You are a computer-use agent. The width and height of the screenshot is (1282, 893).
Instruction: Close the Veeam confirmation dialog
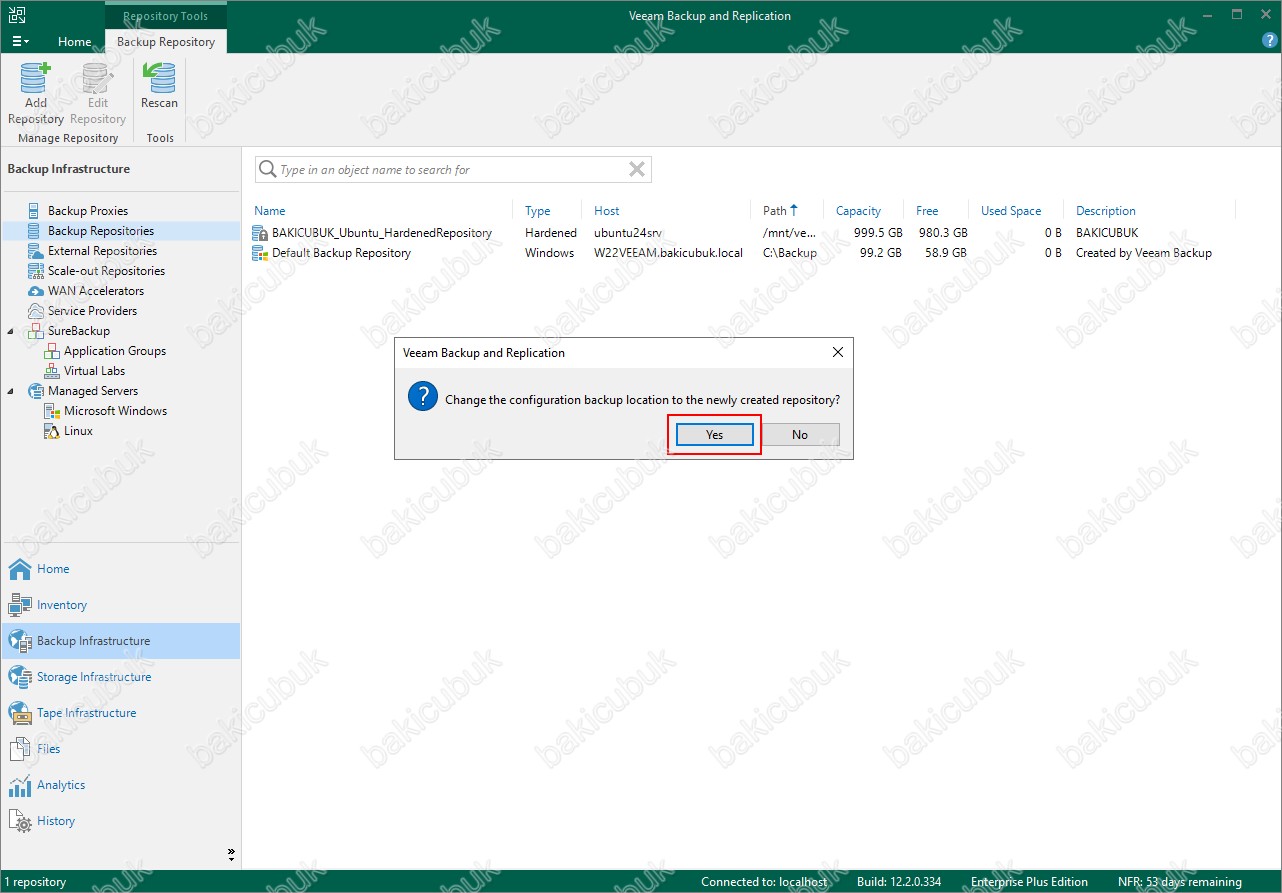click(838, 352)
